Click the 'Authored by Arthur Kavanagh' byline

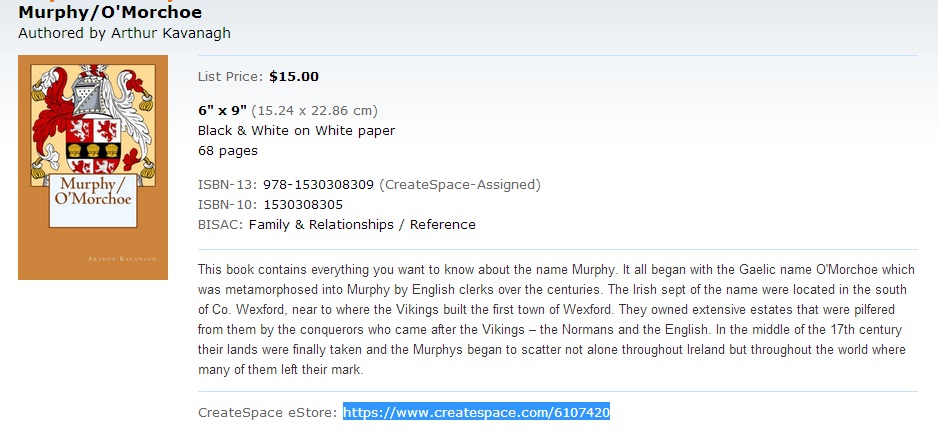pyautogui.click(x=124, y=33)
